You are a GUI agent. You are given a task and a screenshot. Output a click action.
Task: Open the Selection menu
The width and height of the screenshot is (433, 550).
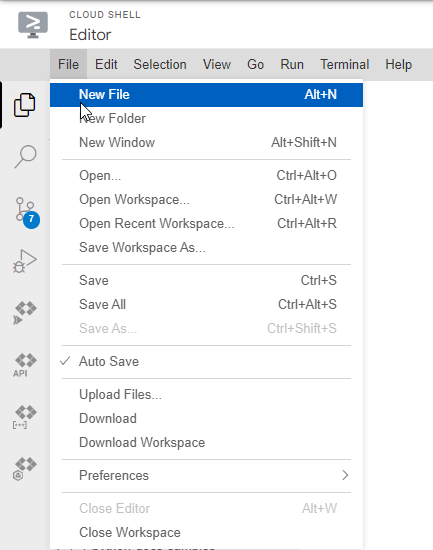click(x=160, y=65)
